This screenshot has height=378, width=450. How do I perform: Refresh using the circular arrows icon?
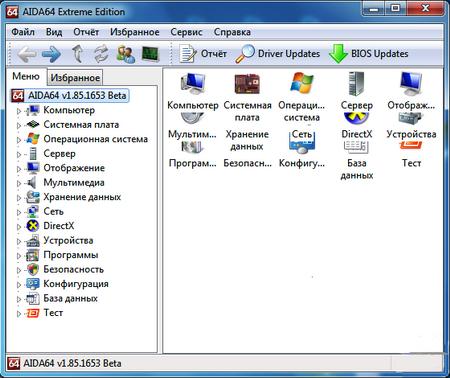tap(101, 54)
